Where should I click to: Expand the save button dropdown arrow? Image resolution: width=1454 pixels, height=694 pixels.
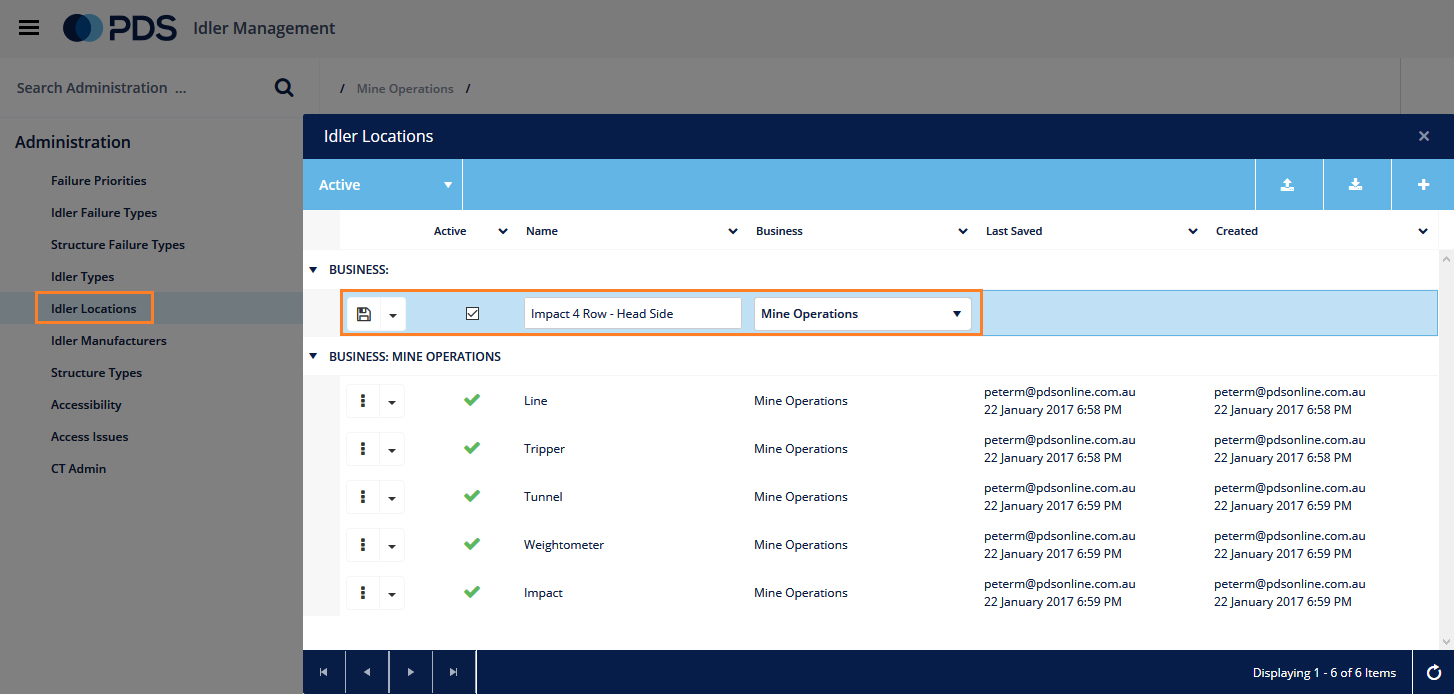(393, 314)
